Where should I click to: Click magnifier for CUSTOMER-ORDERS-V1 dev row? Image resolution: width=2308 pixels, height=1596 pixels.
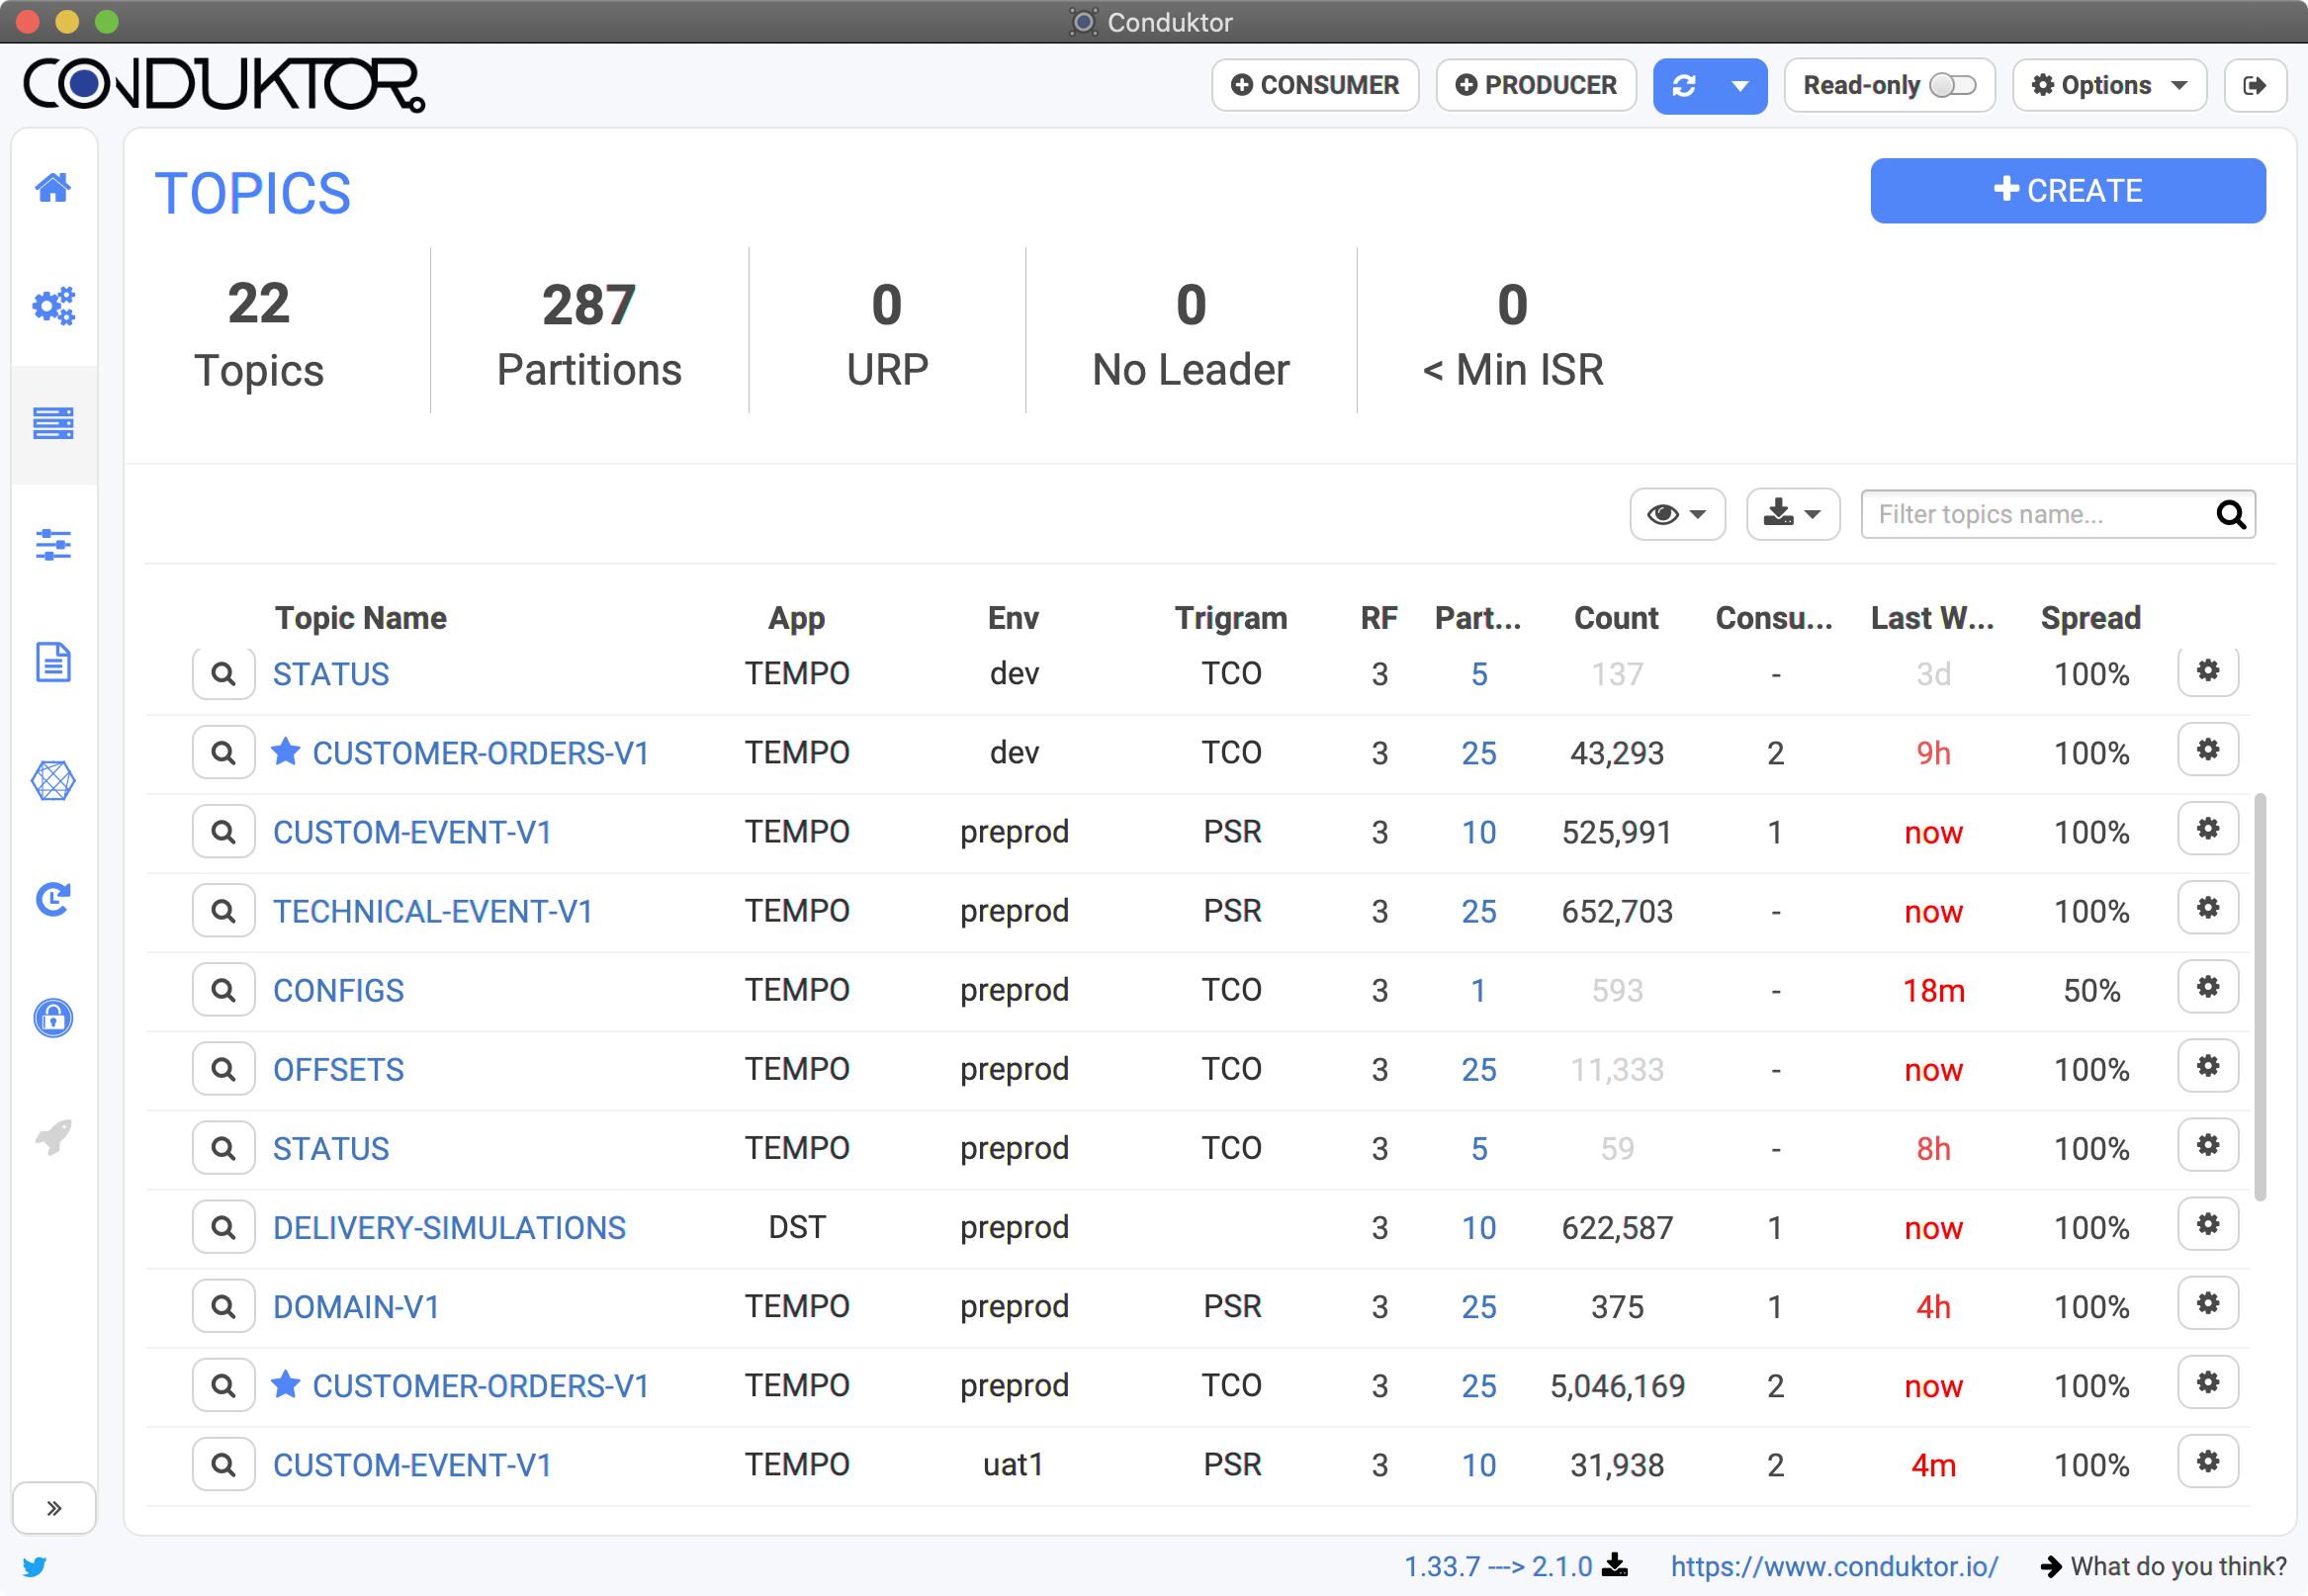coord(223,752)
